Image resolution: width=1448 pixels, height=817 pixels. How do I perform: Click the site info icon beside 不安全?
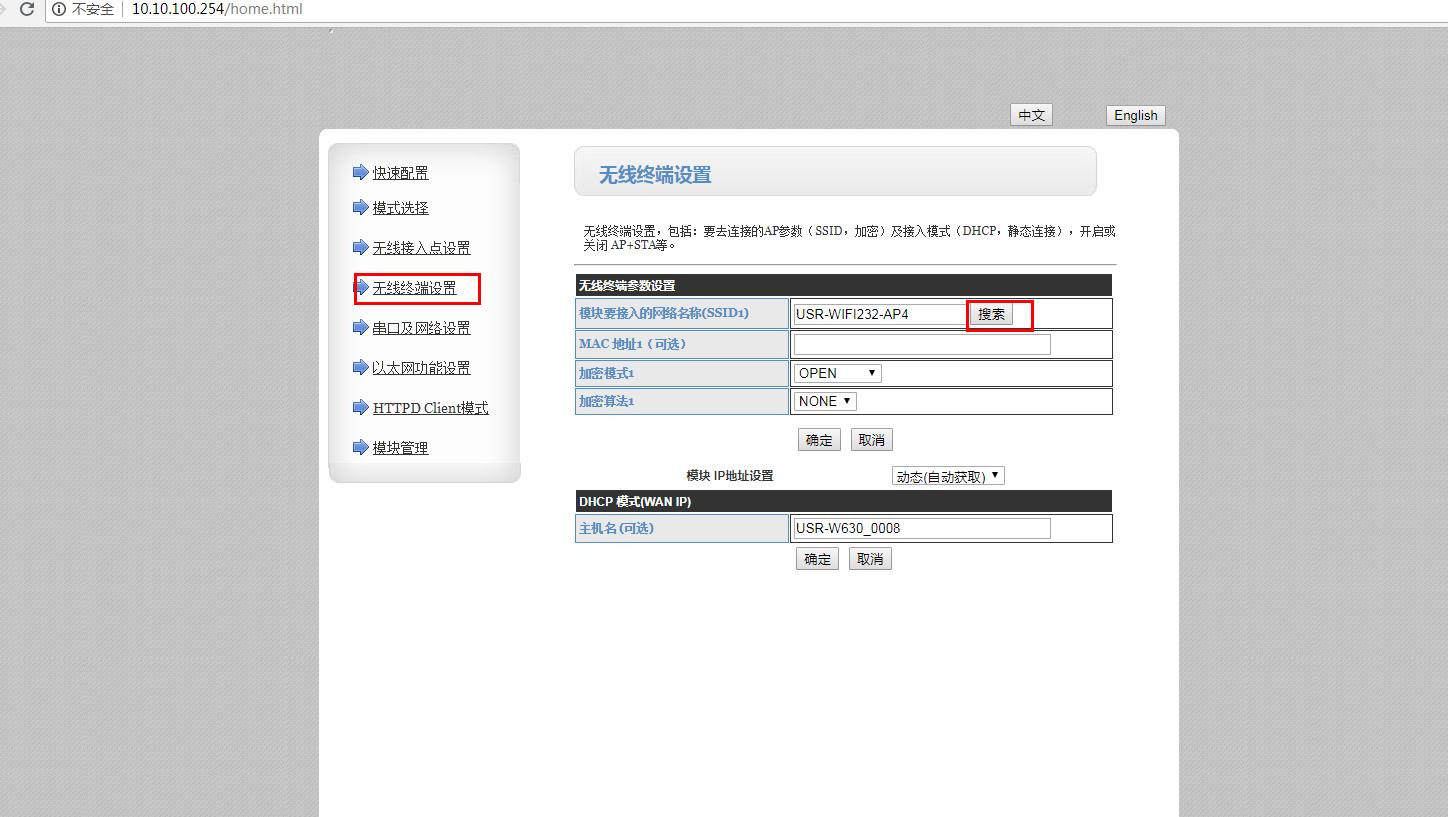pyautogui.click(x=59, y=9)
